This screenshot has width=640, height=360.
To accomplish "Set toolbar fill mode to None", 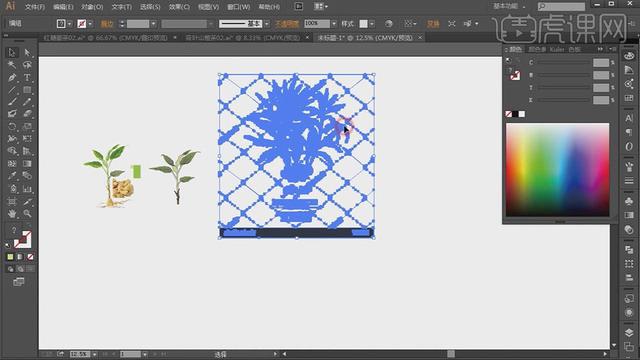I will [x=30, y=257].
